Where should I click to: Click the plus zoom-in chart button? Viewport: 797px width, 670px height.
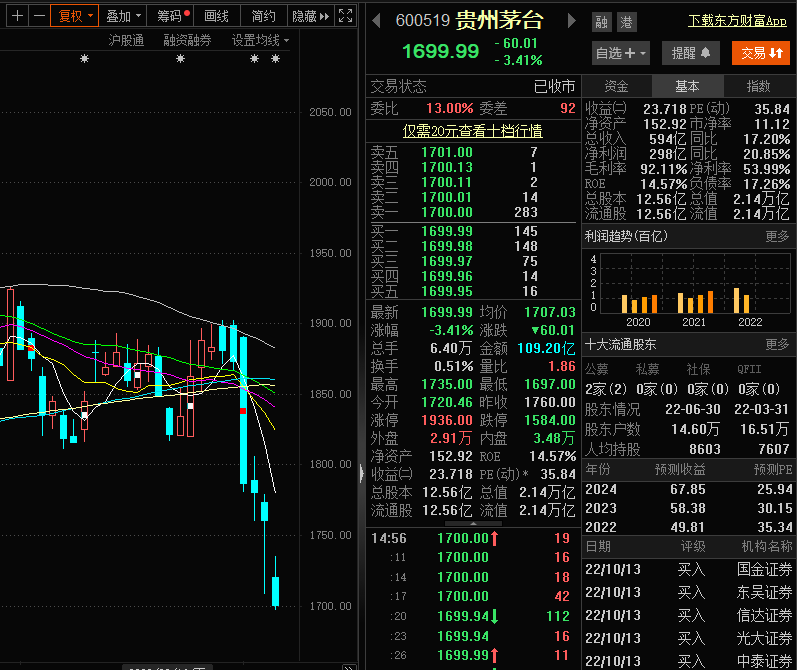pyautogui.click(x=17, y=16)
